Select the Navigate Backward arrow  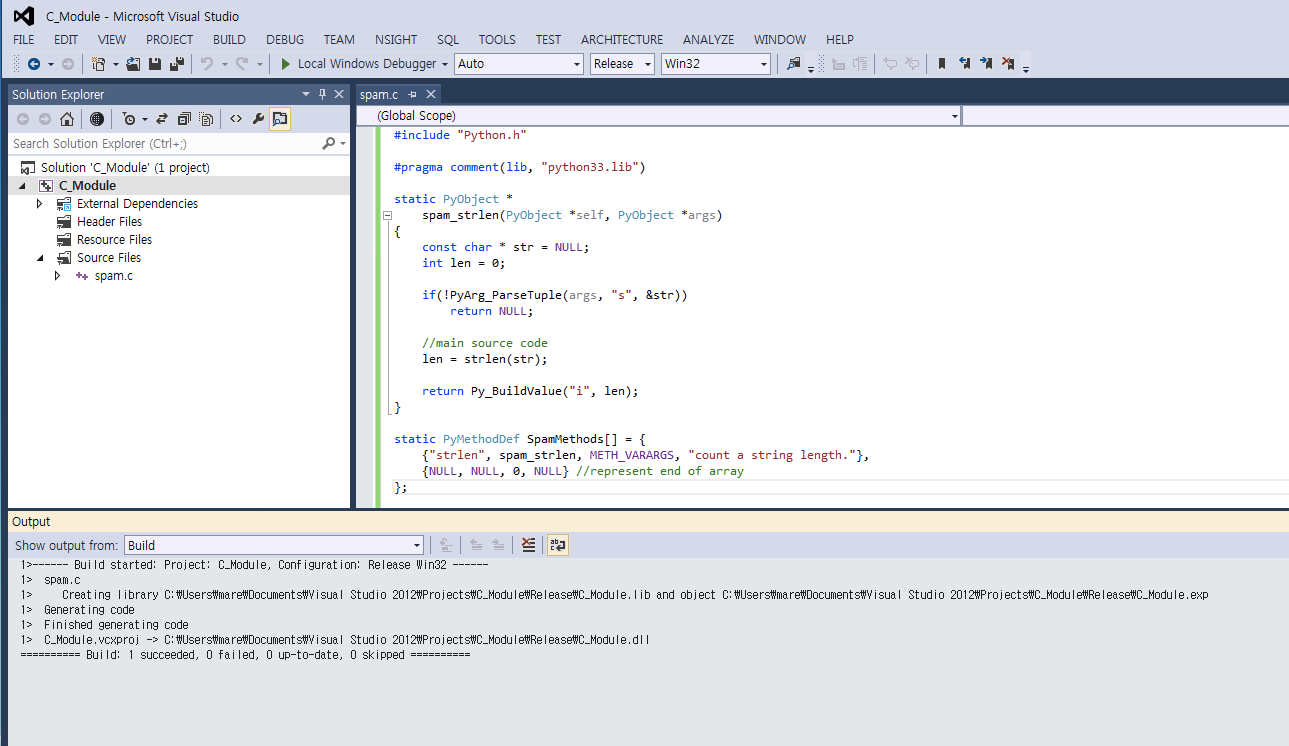tap(33, 63)
